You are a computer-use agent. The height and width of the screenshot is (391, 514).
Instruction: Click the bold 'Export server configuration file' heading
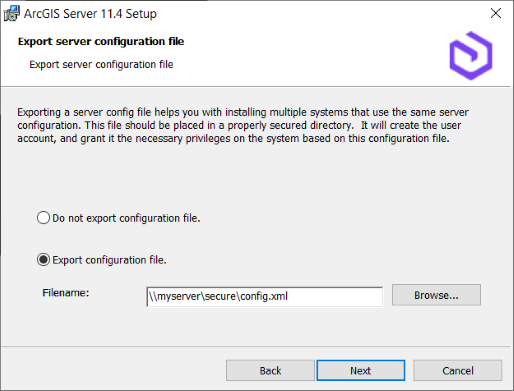pyautogui.click(x=101, y=41)
